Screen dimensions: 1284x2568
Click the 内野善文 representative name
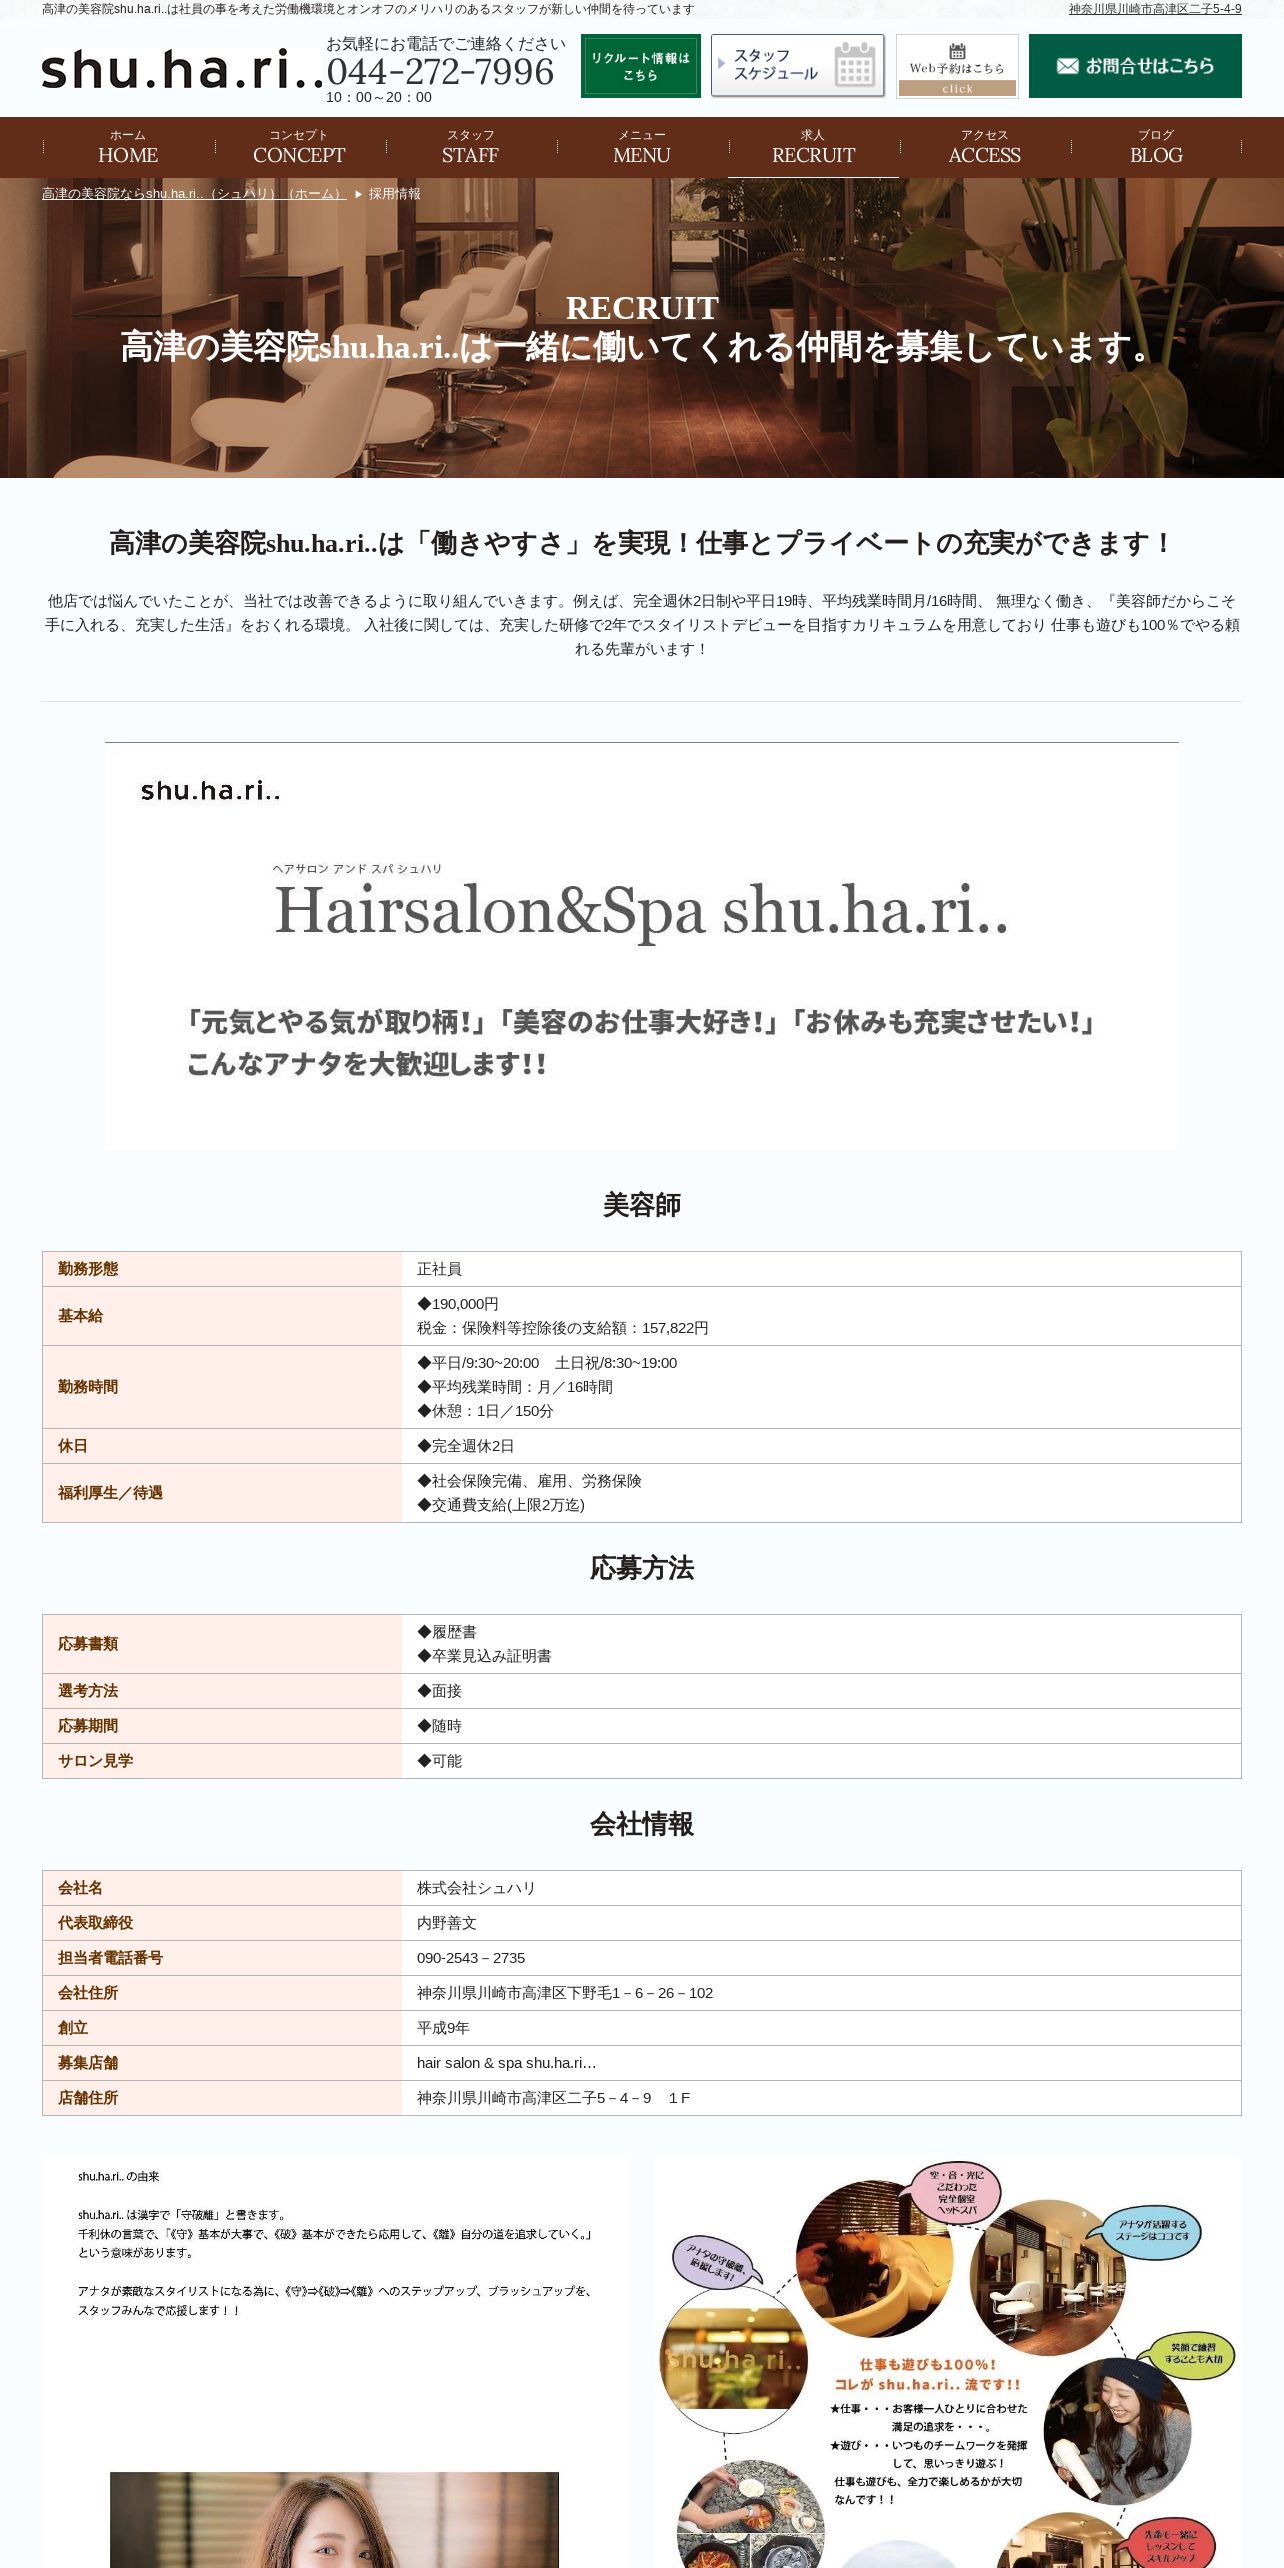click(x=447, y=1923)
